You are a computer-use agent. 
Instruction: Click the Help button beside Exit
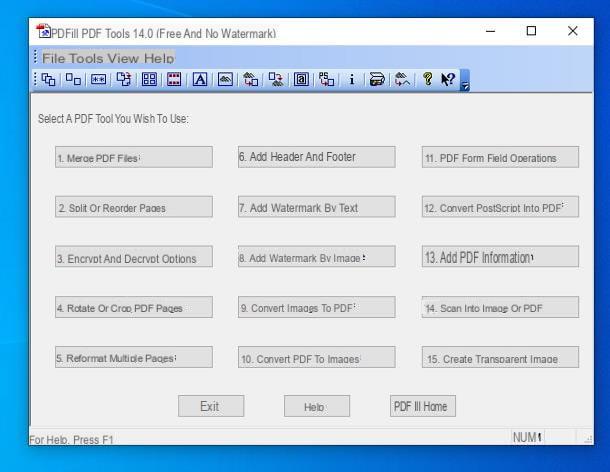coord(317,406)
